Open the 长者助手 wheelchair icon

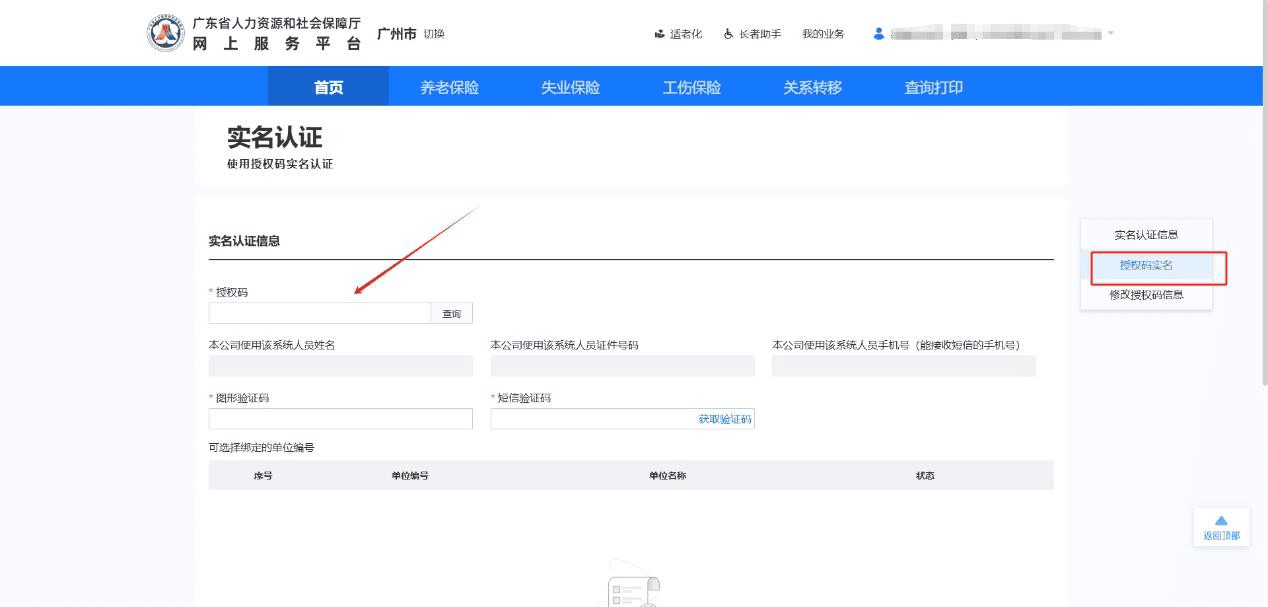click(x=729, y=34)
